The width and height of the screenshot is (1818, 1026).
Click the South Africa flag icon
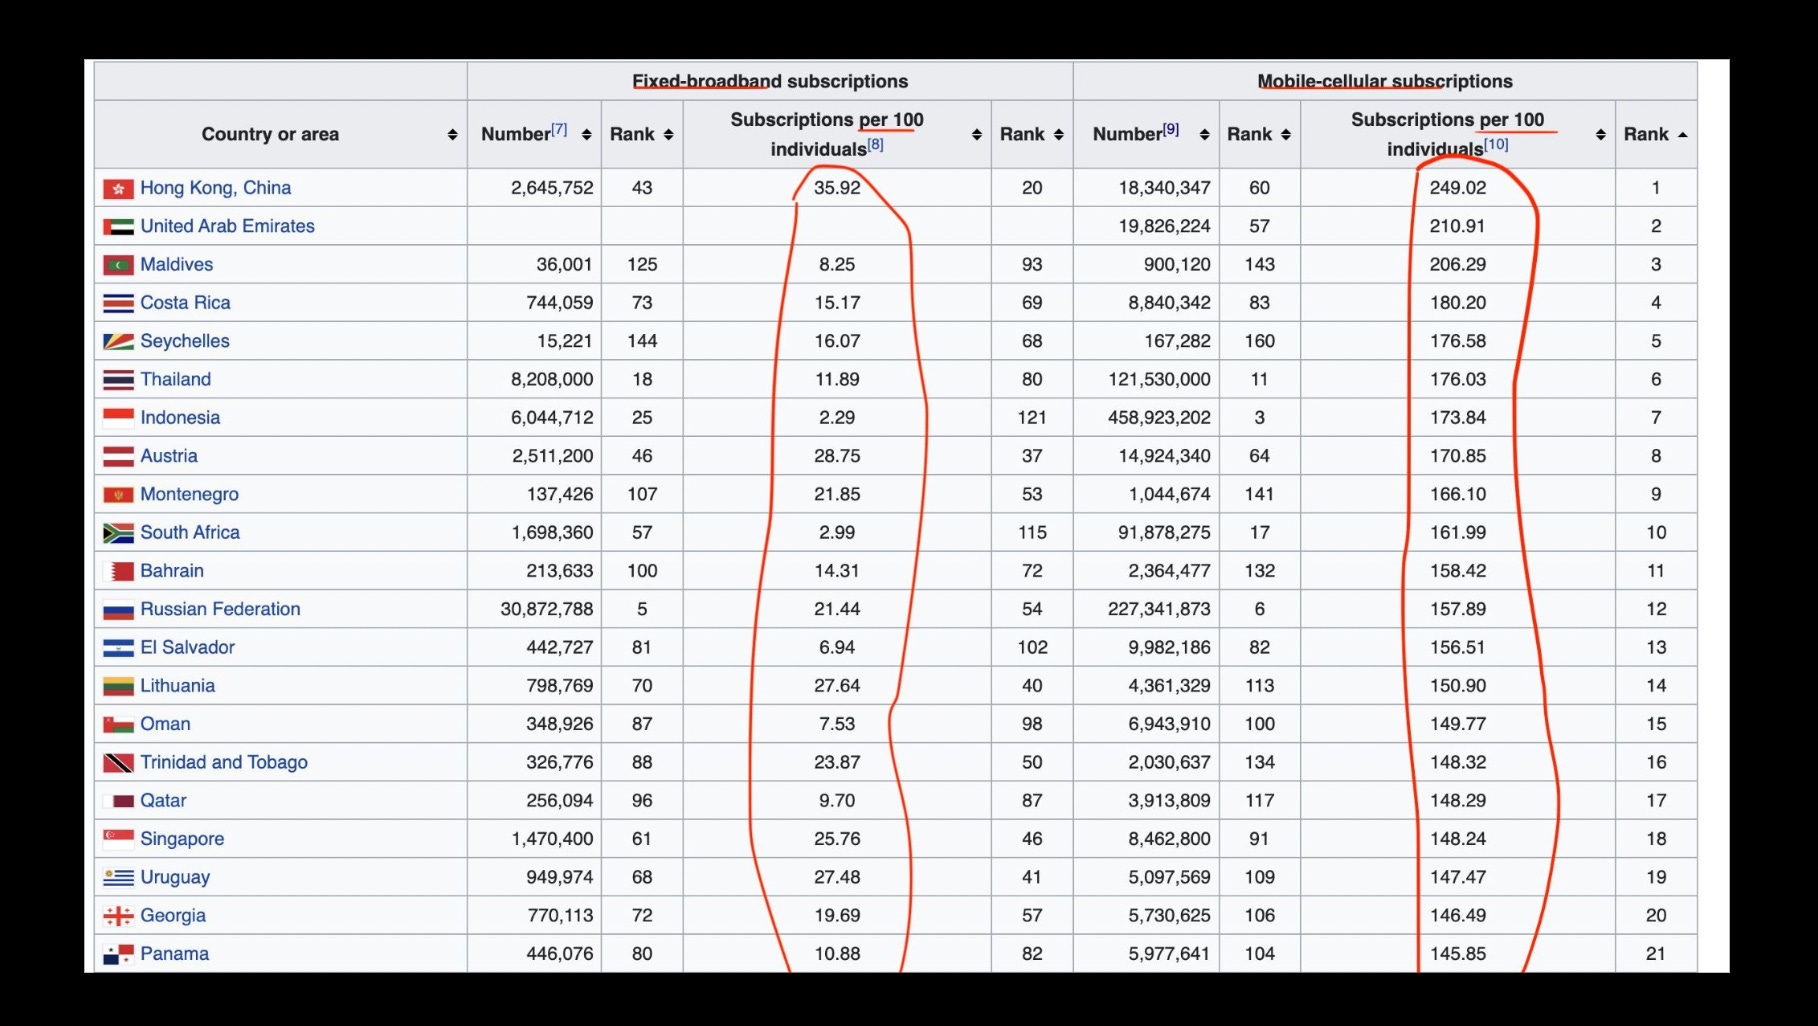[x=118, y=533]
